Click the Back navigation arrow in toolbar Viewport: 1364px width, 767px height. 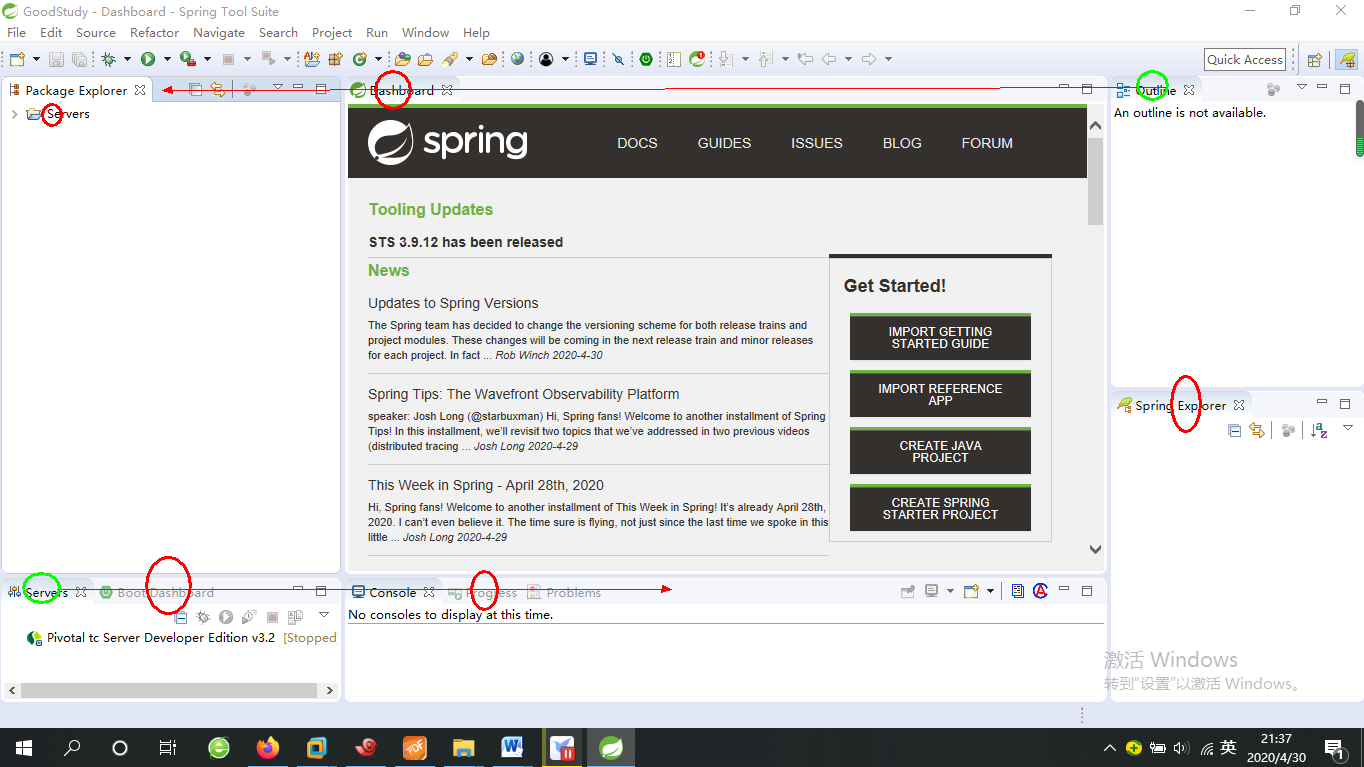829,59
